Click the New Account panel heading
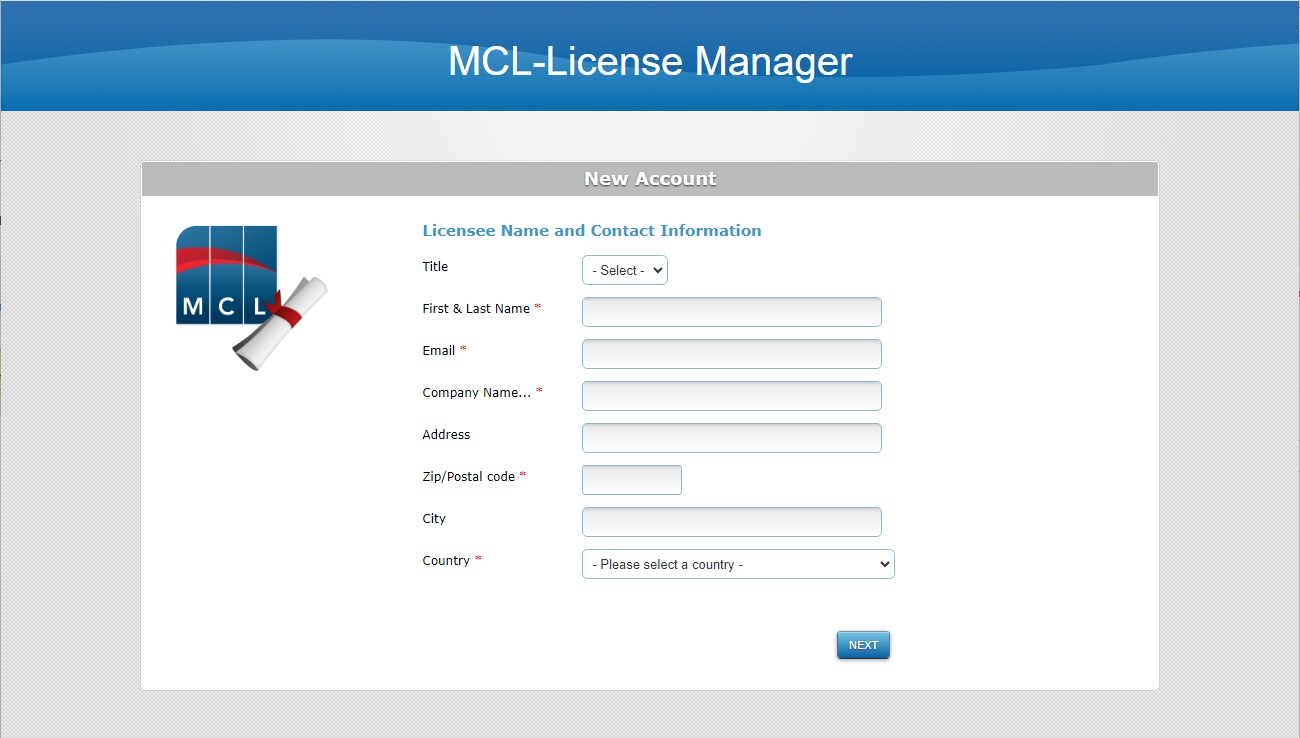This screenshot has width=1300, height=738. [x=650, y=179]
